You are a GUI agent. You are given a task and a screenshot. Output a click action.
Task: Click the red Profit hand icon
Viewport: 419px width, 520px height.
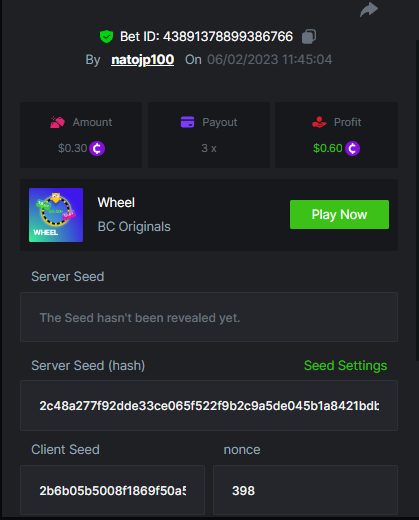coord(319,122)
